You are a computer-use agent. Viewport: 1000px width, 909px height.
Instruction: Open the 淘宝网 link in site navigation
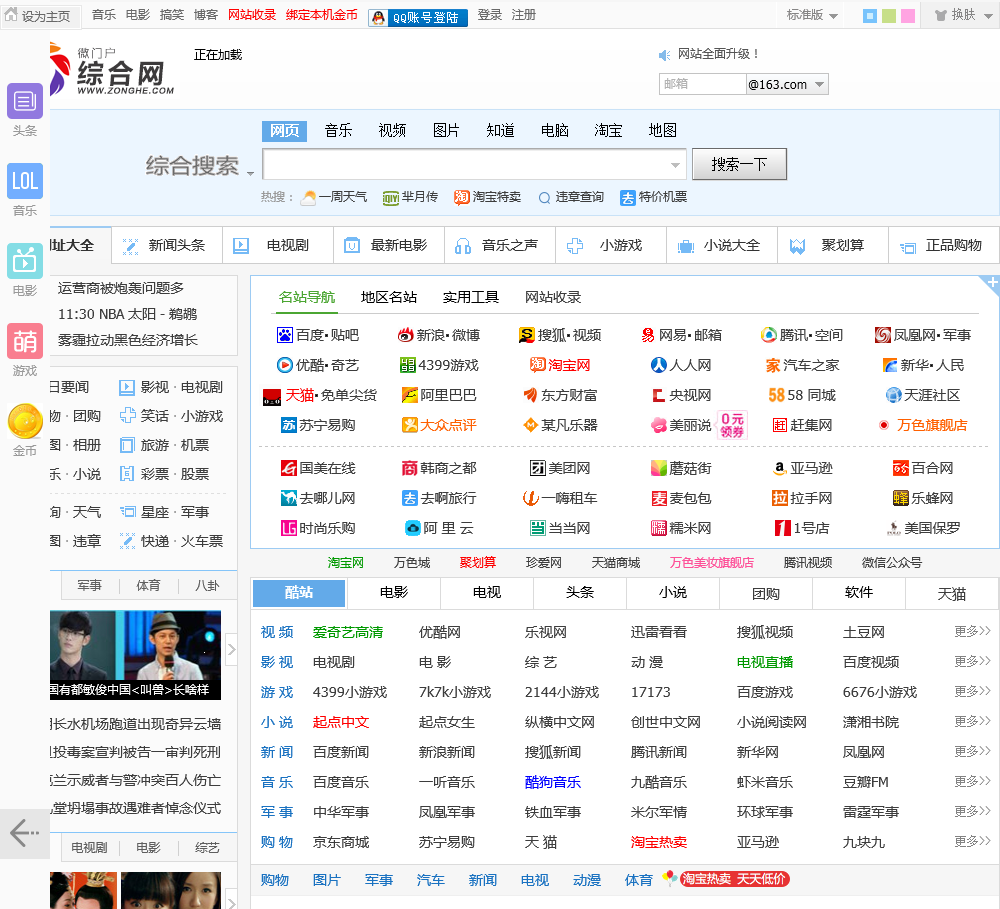tap(560, 366)
